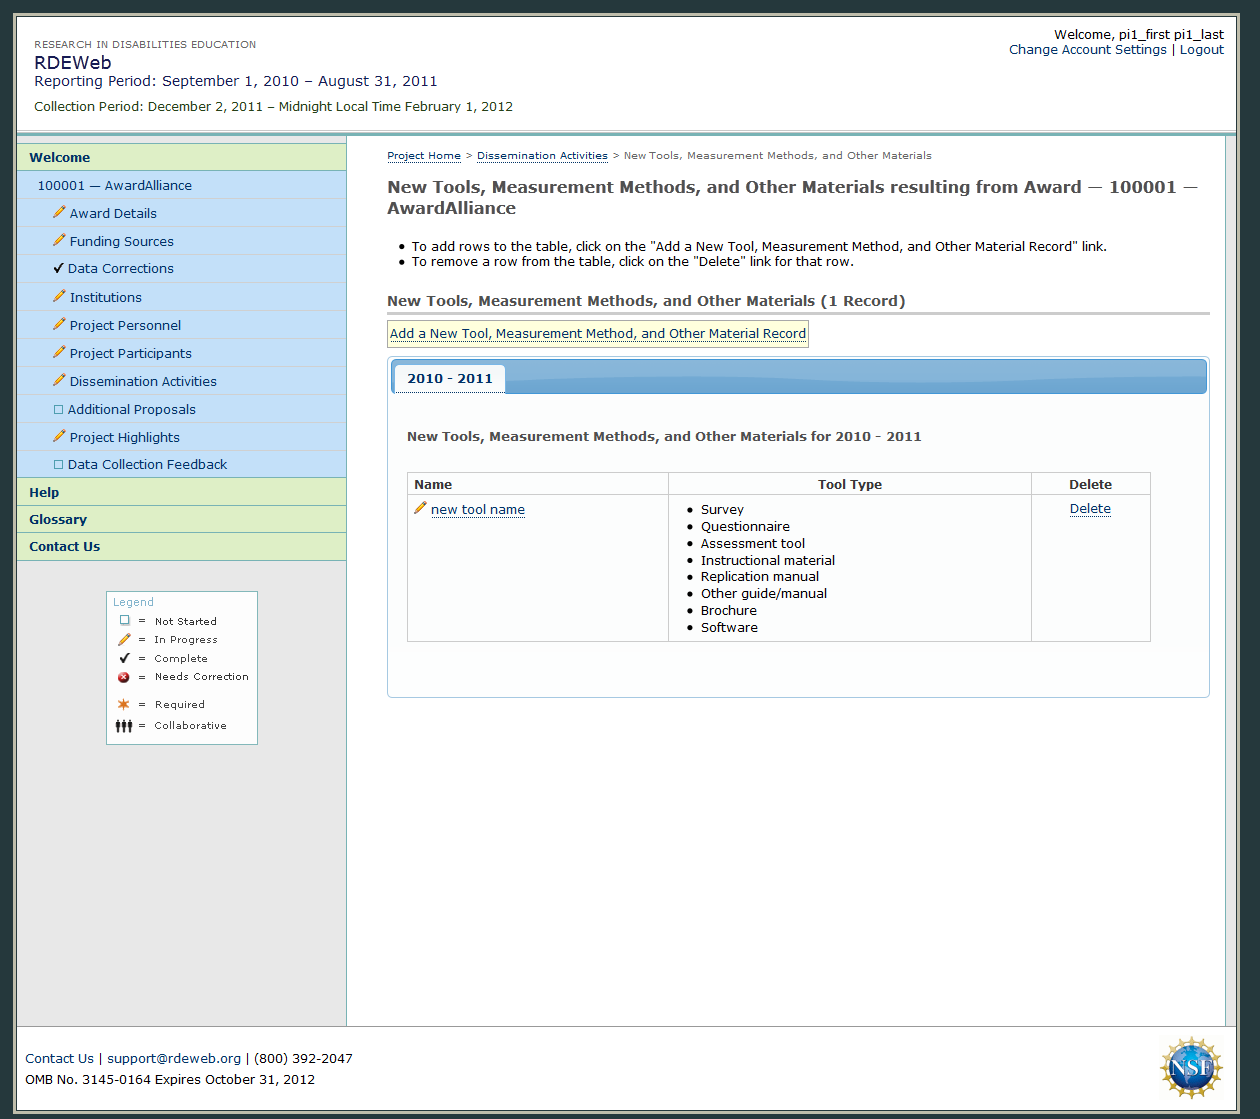Click pencil icon beside Project Personnel

point(59,324)
